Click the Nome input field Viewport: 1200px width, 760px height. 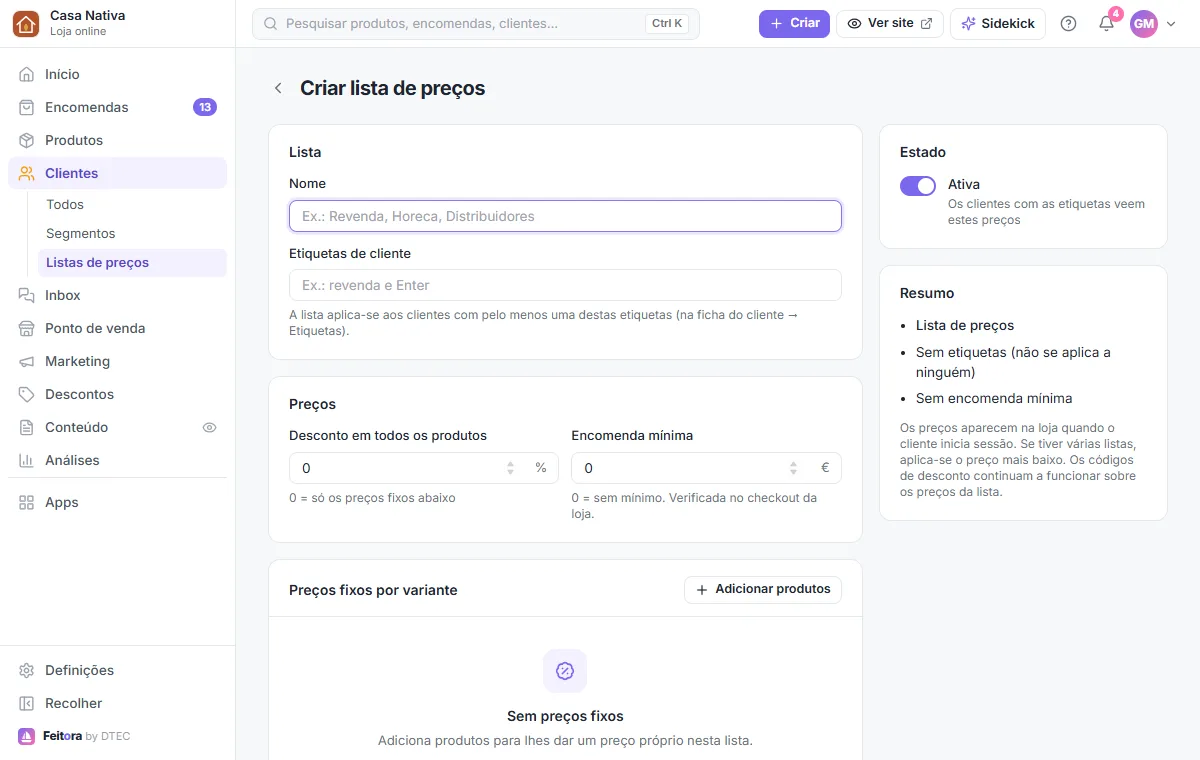coord(565,216)
